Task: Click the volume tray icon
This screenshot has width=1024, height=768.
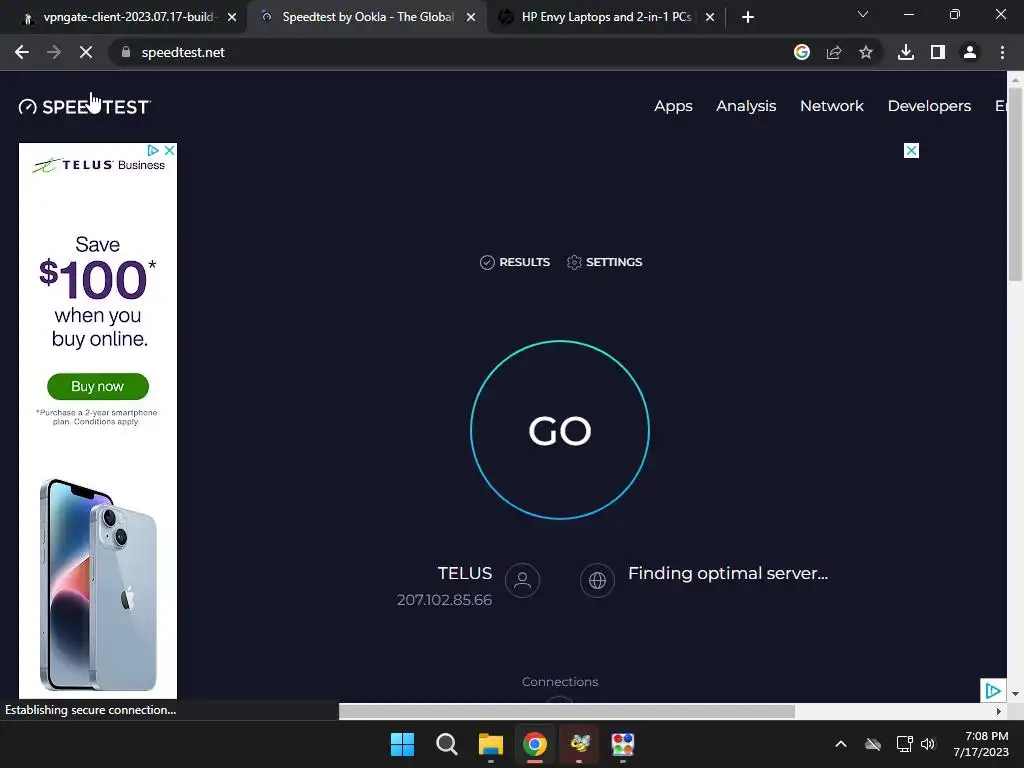Action: (x=927, y=744)
